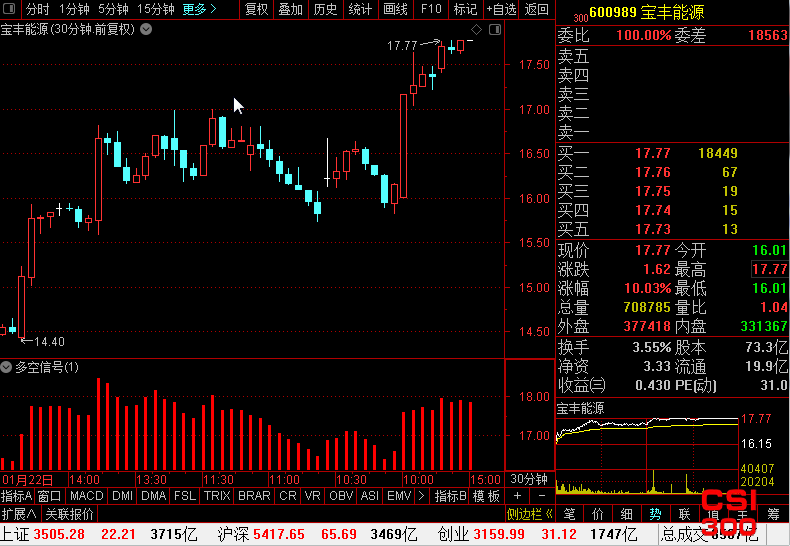Click the mini intraday chart thumbnail
This screenshot has height=546, width=790.
pos(647,454)
